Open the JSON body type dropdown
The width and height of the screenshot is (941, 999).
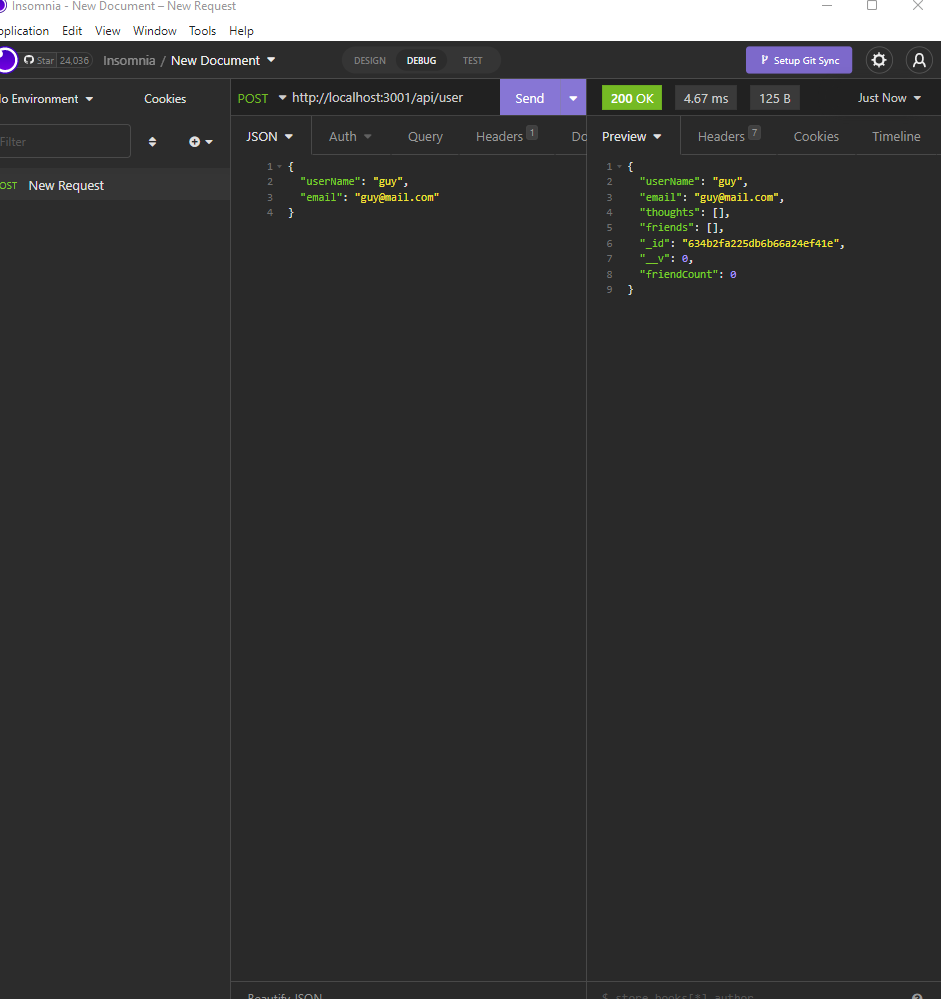[270, 135]
